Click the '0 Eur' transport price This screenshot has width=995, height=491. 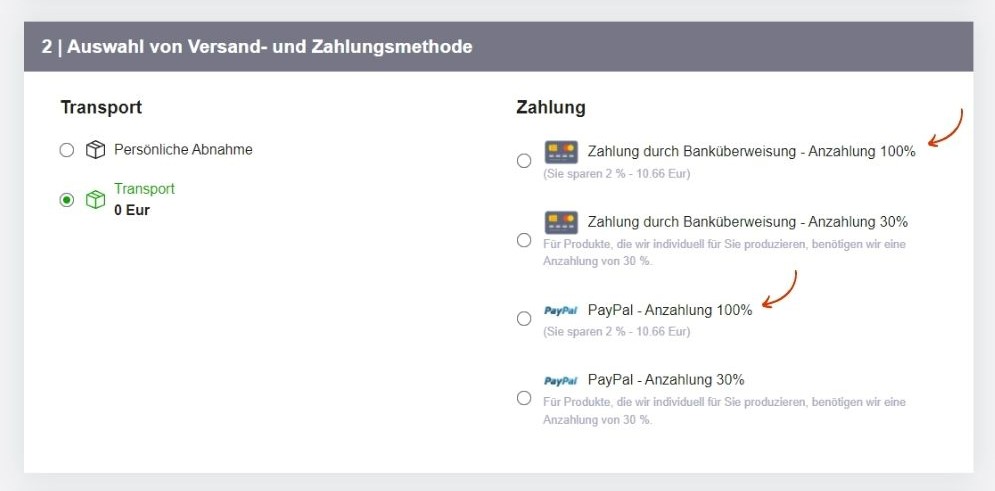point(132,210)
